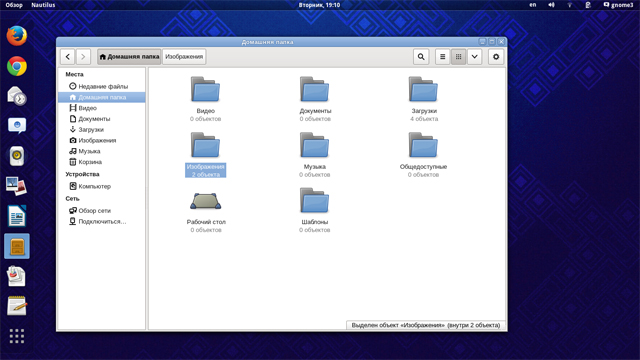Viewport: 640px width, 360px height.
Task: Click the Общедоступные folder label text
Action: click(x=423, y=167)
